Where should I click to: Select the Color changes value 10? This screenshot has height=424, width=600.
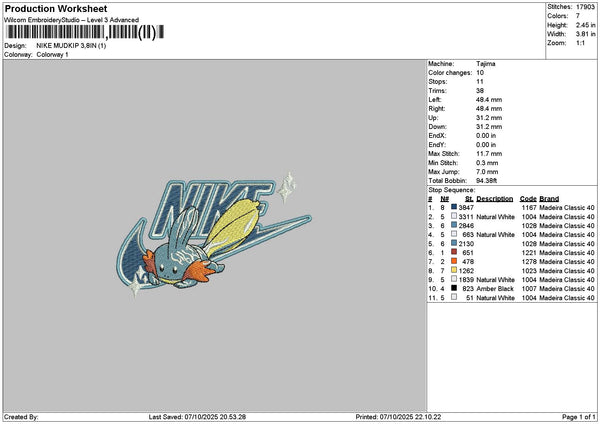[x=480, y=73]
